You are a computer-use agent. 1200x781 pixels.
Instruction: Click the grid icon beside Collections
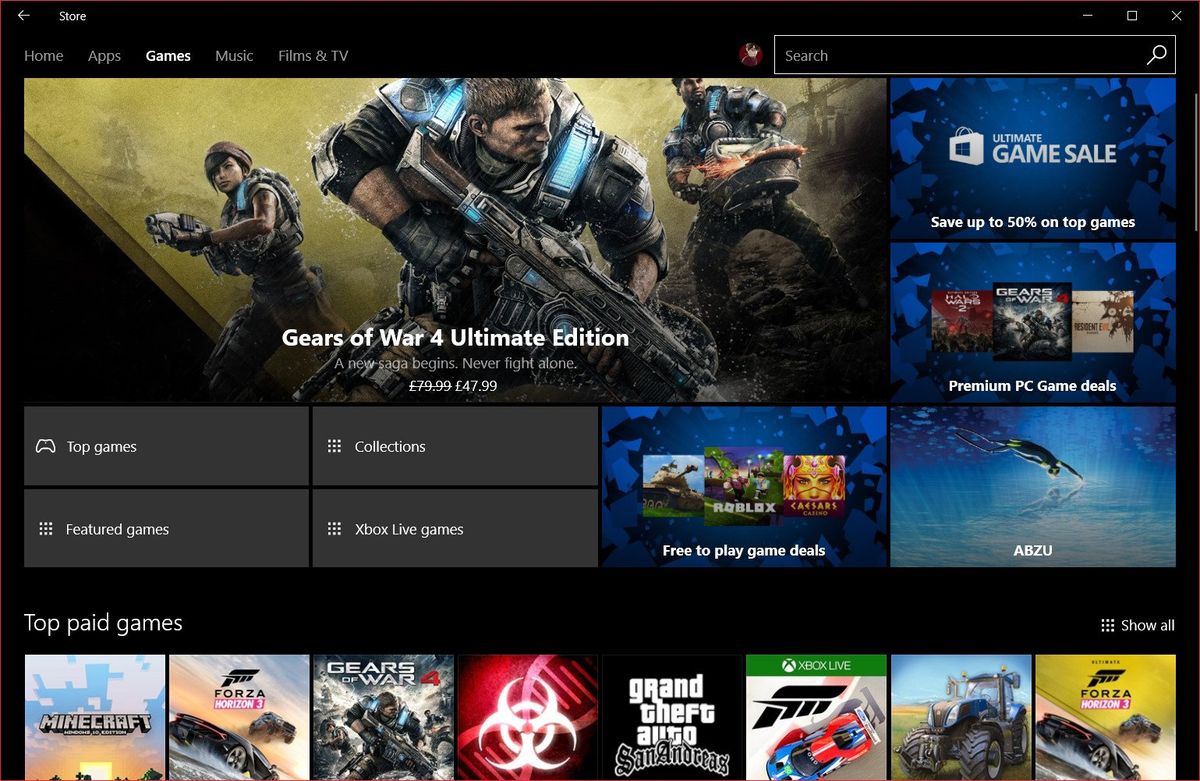pyautogui.click(x=335, y=446)
